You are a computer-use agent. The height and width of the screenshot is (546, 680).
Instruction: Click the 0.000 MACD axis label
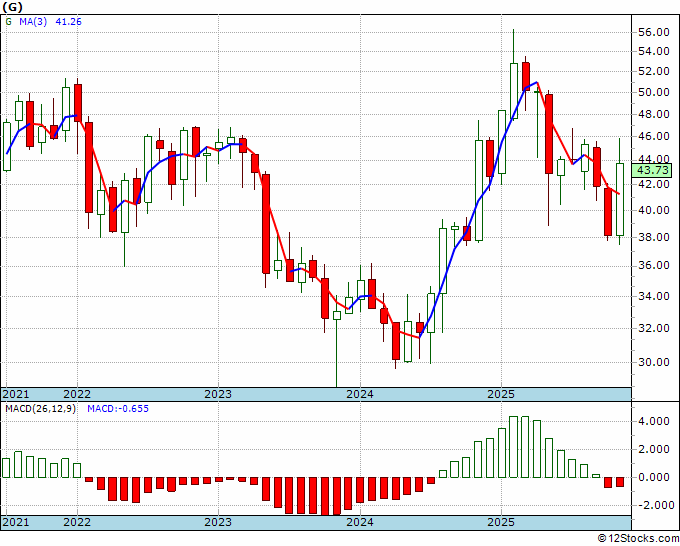[x=654, y=477]
